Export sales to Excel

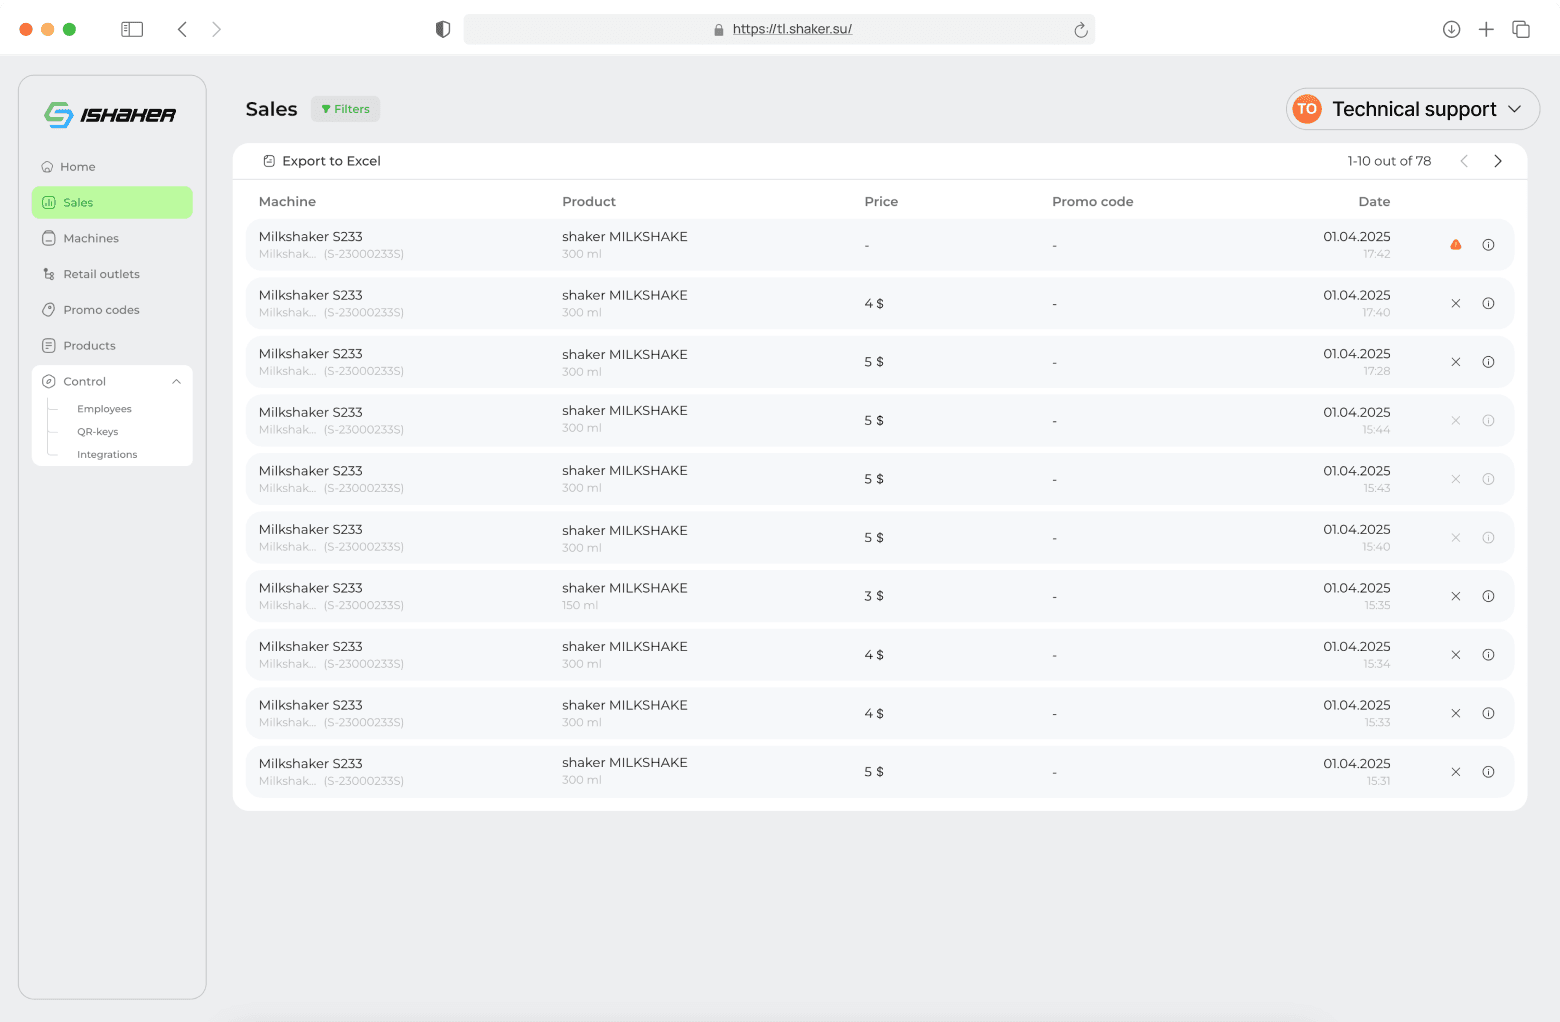[322, 161]
